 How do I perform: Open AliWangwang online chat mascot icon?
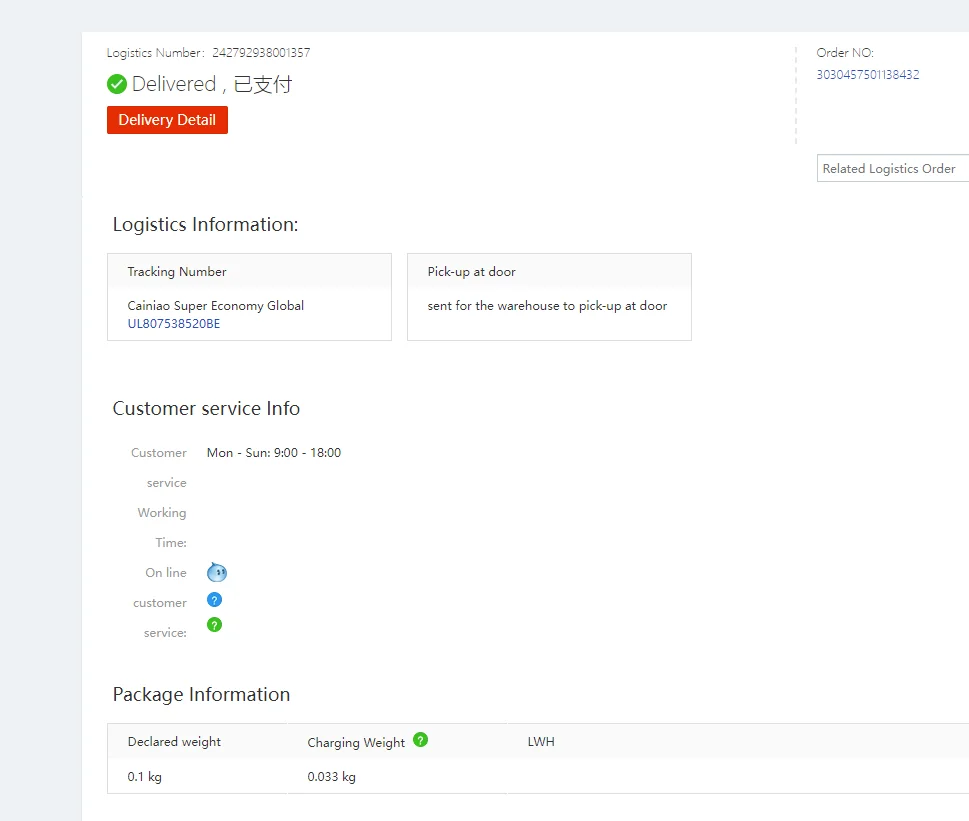216,573
